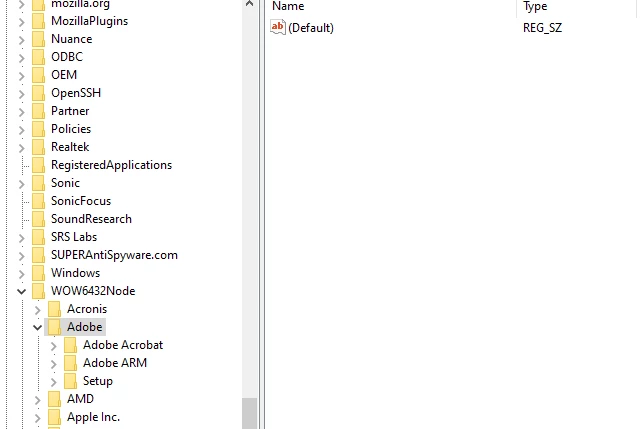Select the Adobe ARM key label
This screenshot has width=640, height=429.
click(115, 363)
